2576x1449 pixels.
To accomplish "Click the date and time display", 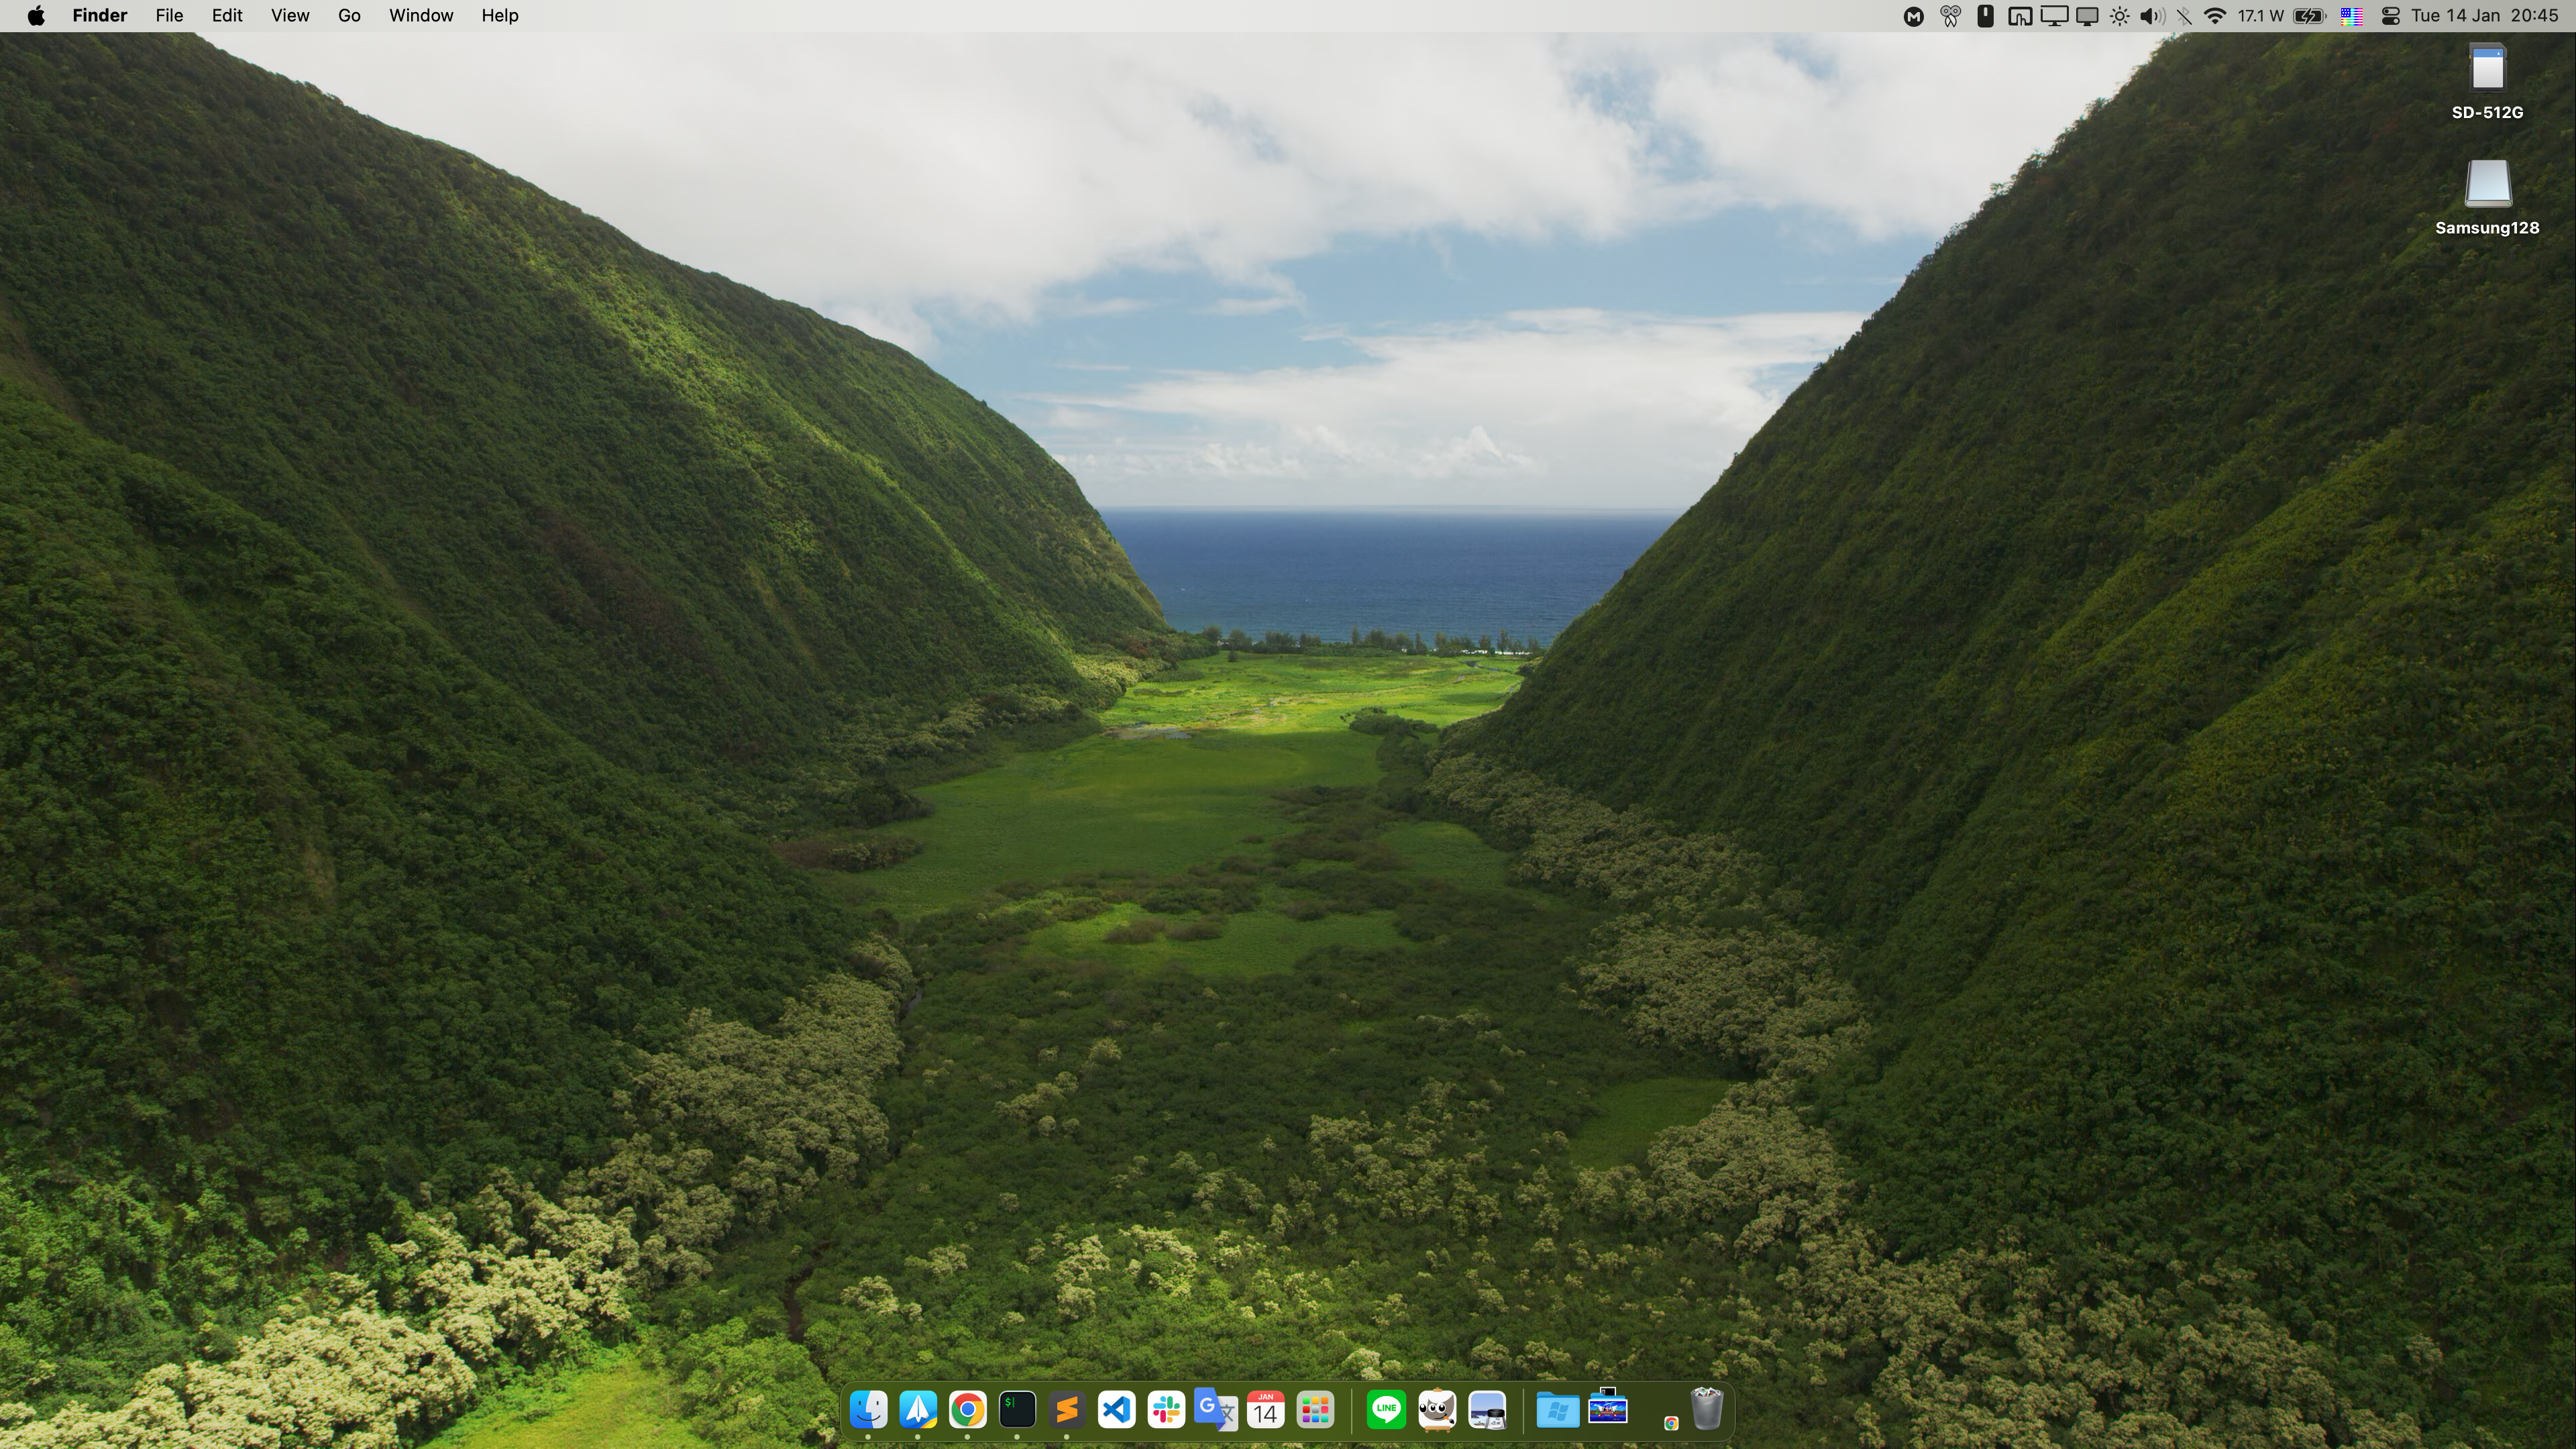I will click(x=2484, y=16).
